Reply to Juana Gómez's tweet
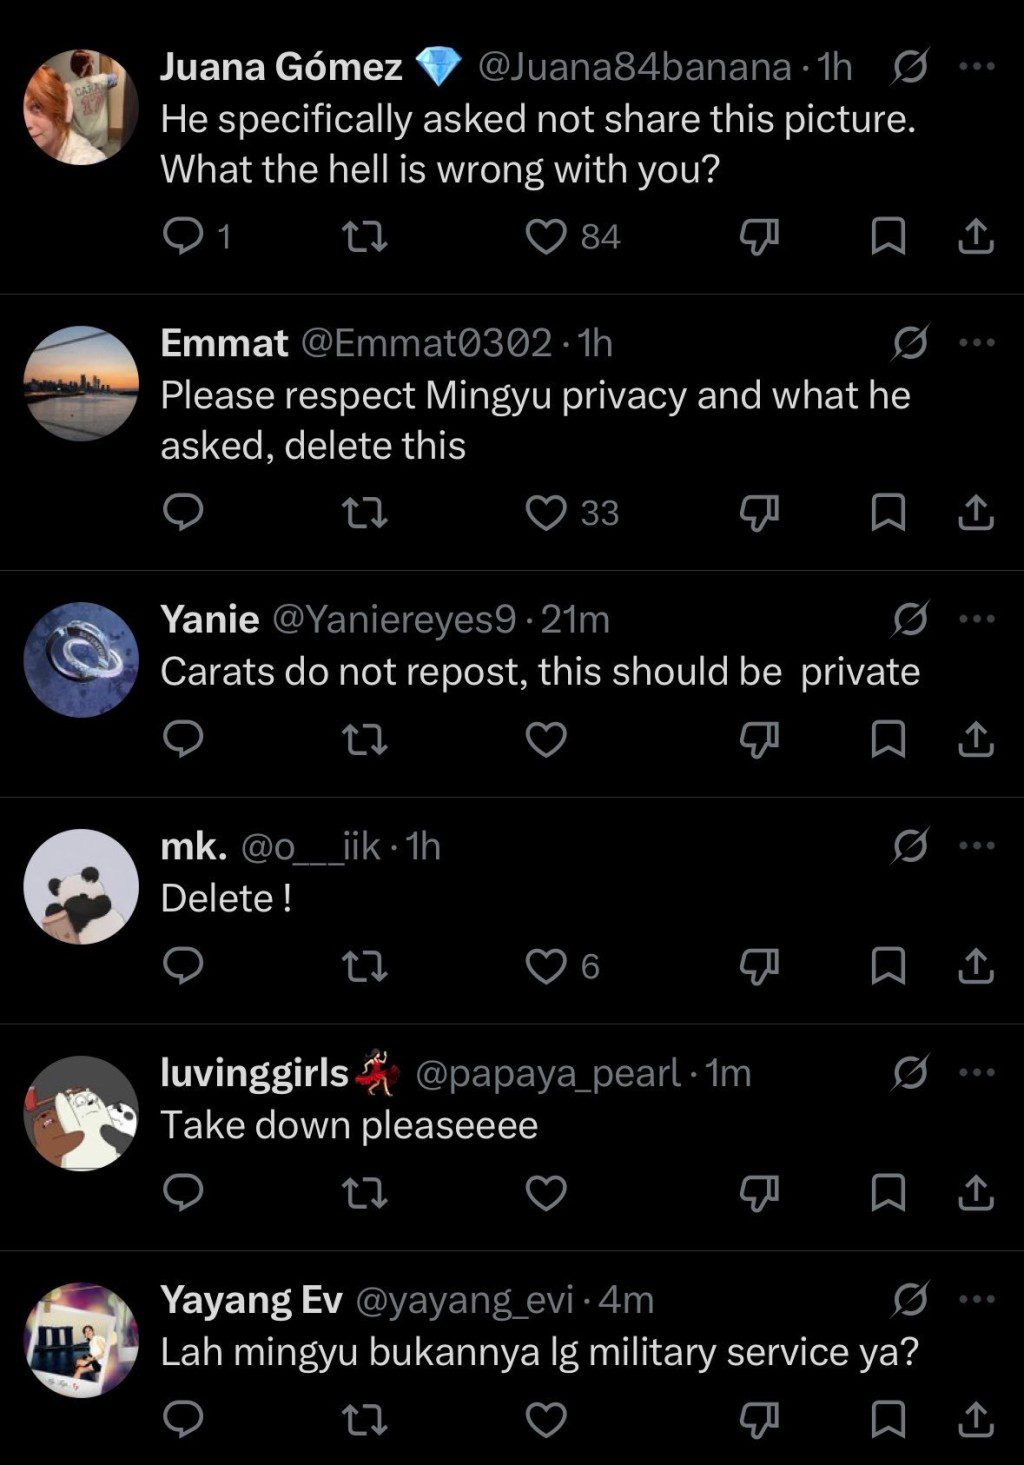 tap(183, 237)
